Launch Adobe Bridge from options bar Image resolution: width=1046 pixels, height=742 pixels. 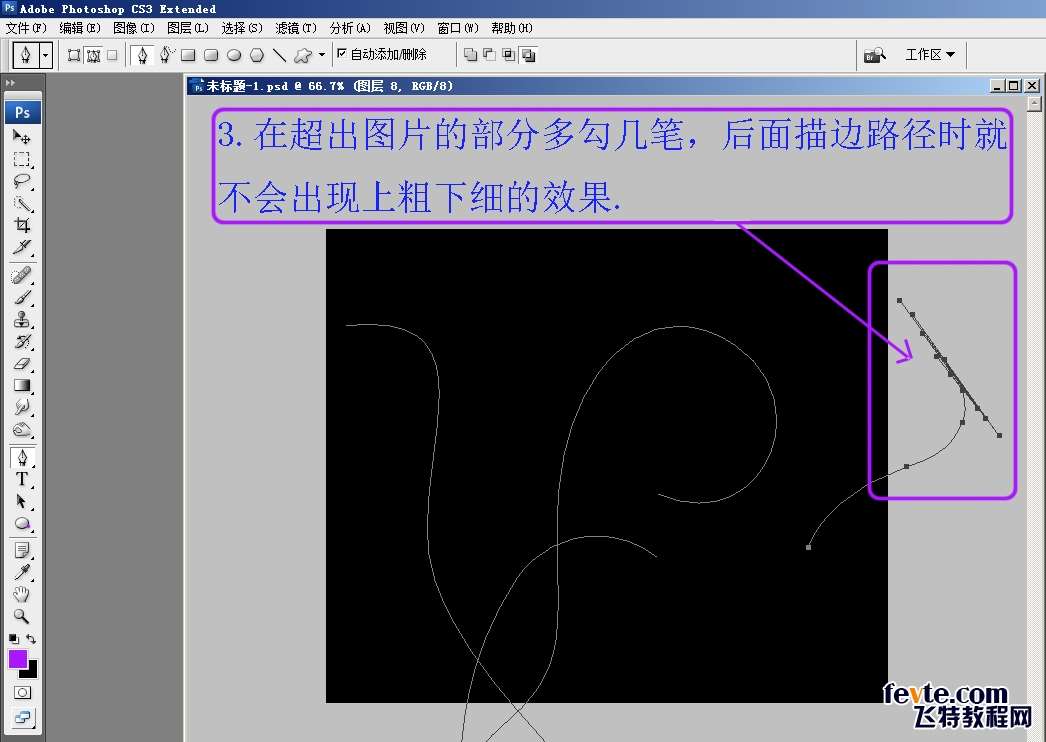pyautogui.click(x=875, y=55)
